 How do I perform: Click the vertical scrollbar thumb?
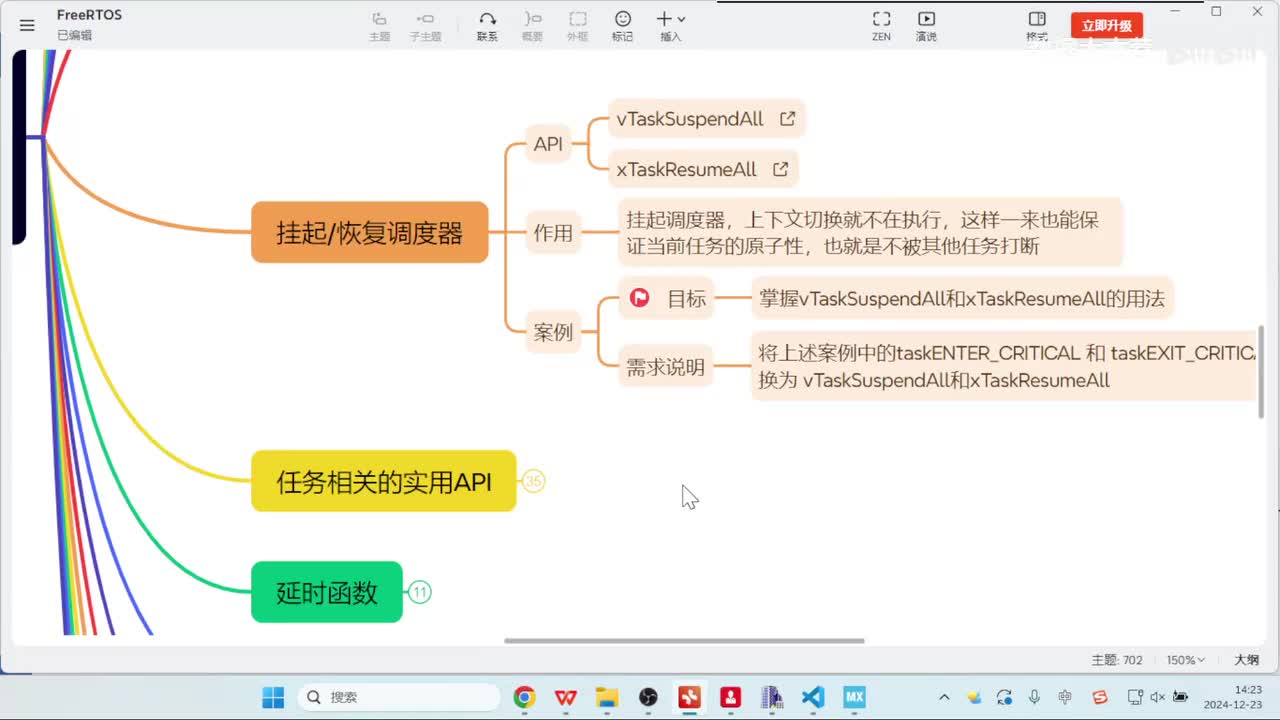click(x=1260, y=372)
